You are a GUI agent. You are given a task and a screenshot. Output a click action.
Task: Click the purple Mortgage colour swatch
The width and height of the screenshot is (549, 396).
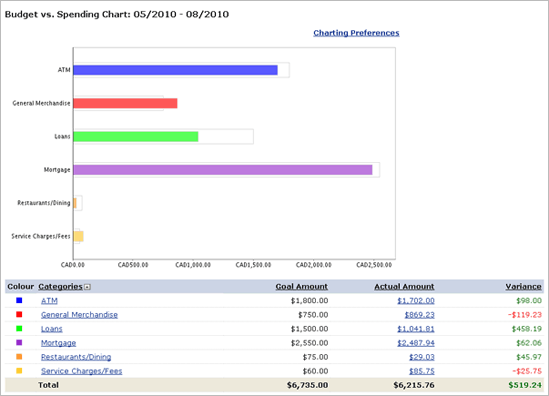pos(19,342)
